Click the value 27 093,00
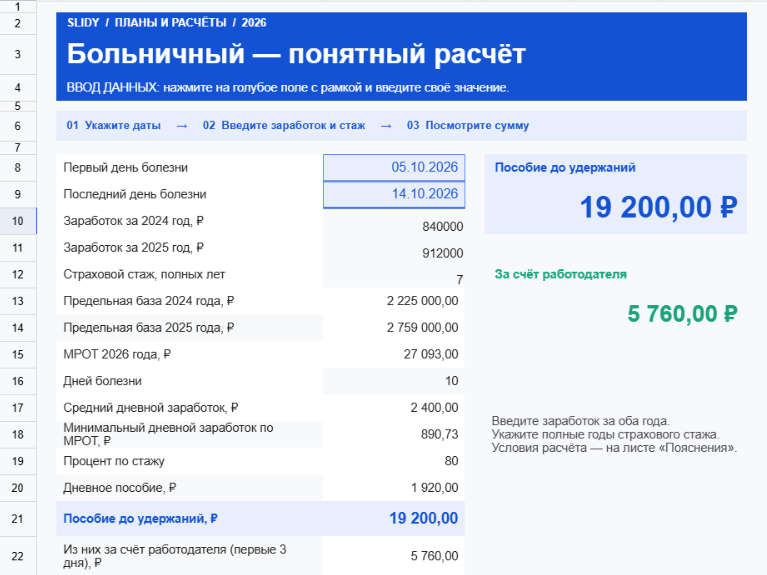This screenshot has height=575, width=767. [x=431, y=354]
